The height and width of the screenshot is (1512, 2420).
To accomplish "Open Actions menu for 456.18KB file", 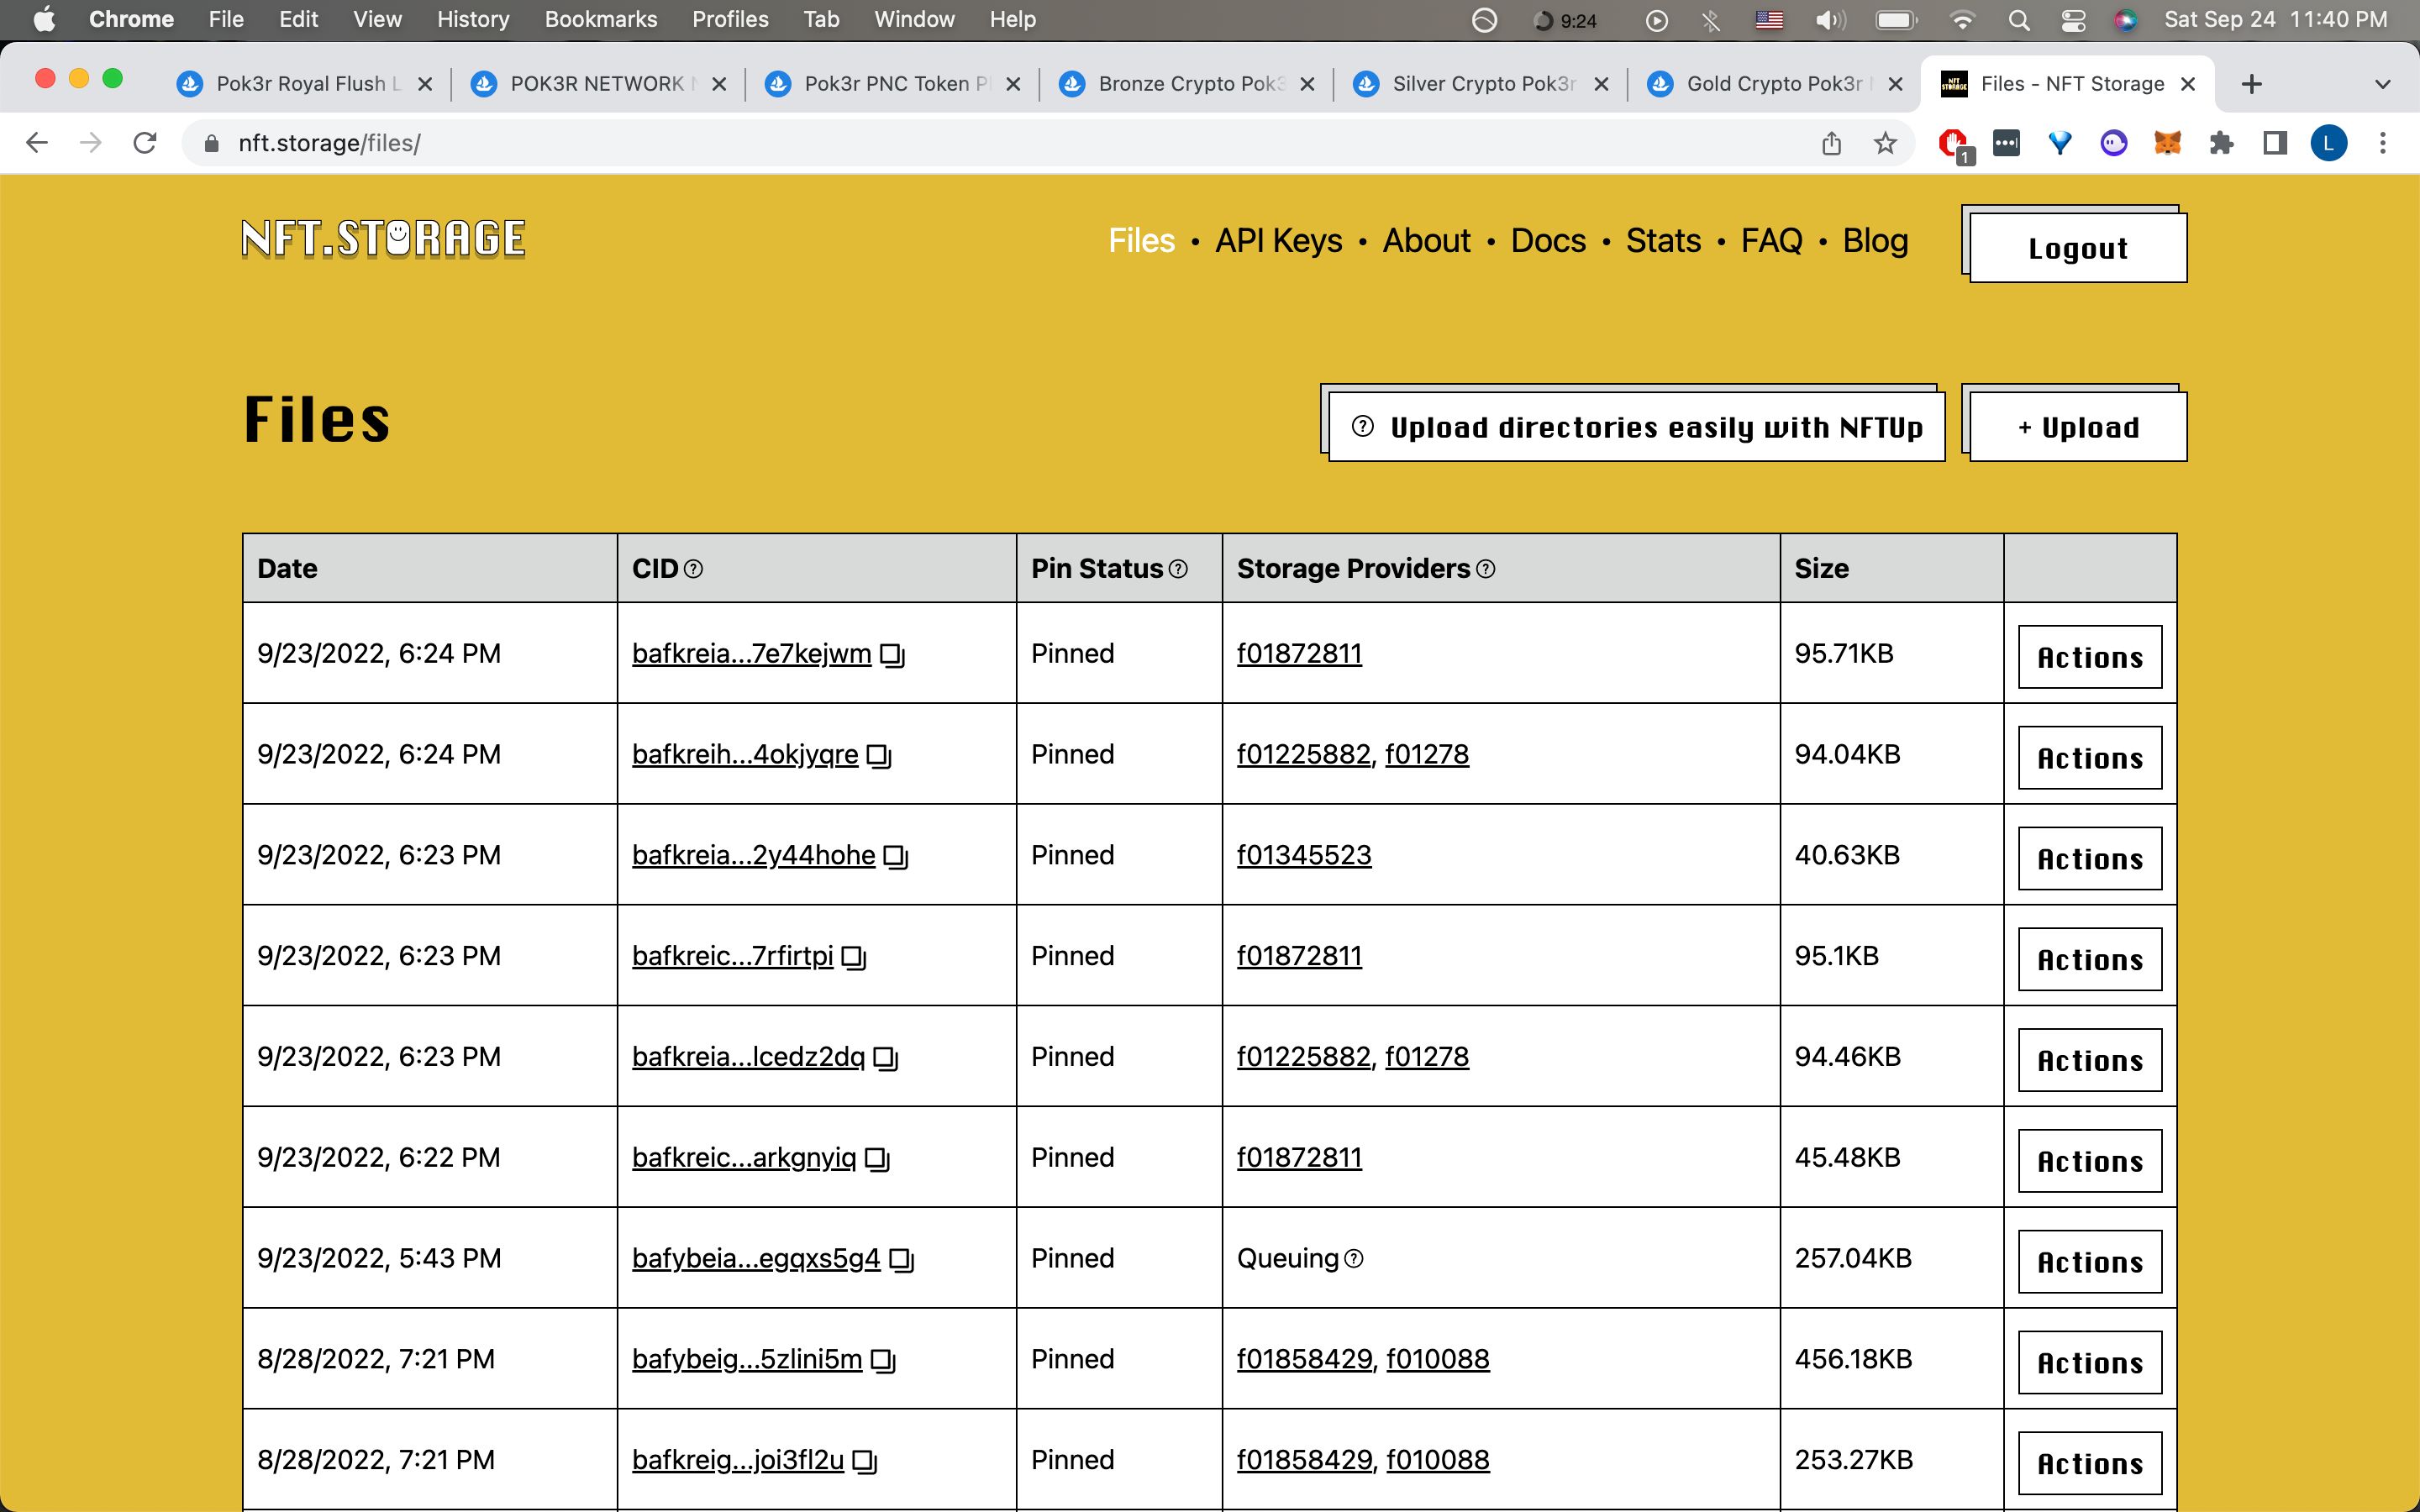I will point(2090,1363).
